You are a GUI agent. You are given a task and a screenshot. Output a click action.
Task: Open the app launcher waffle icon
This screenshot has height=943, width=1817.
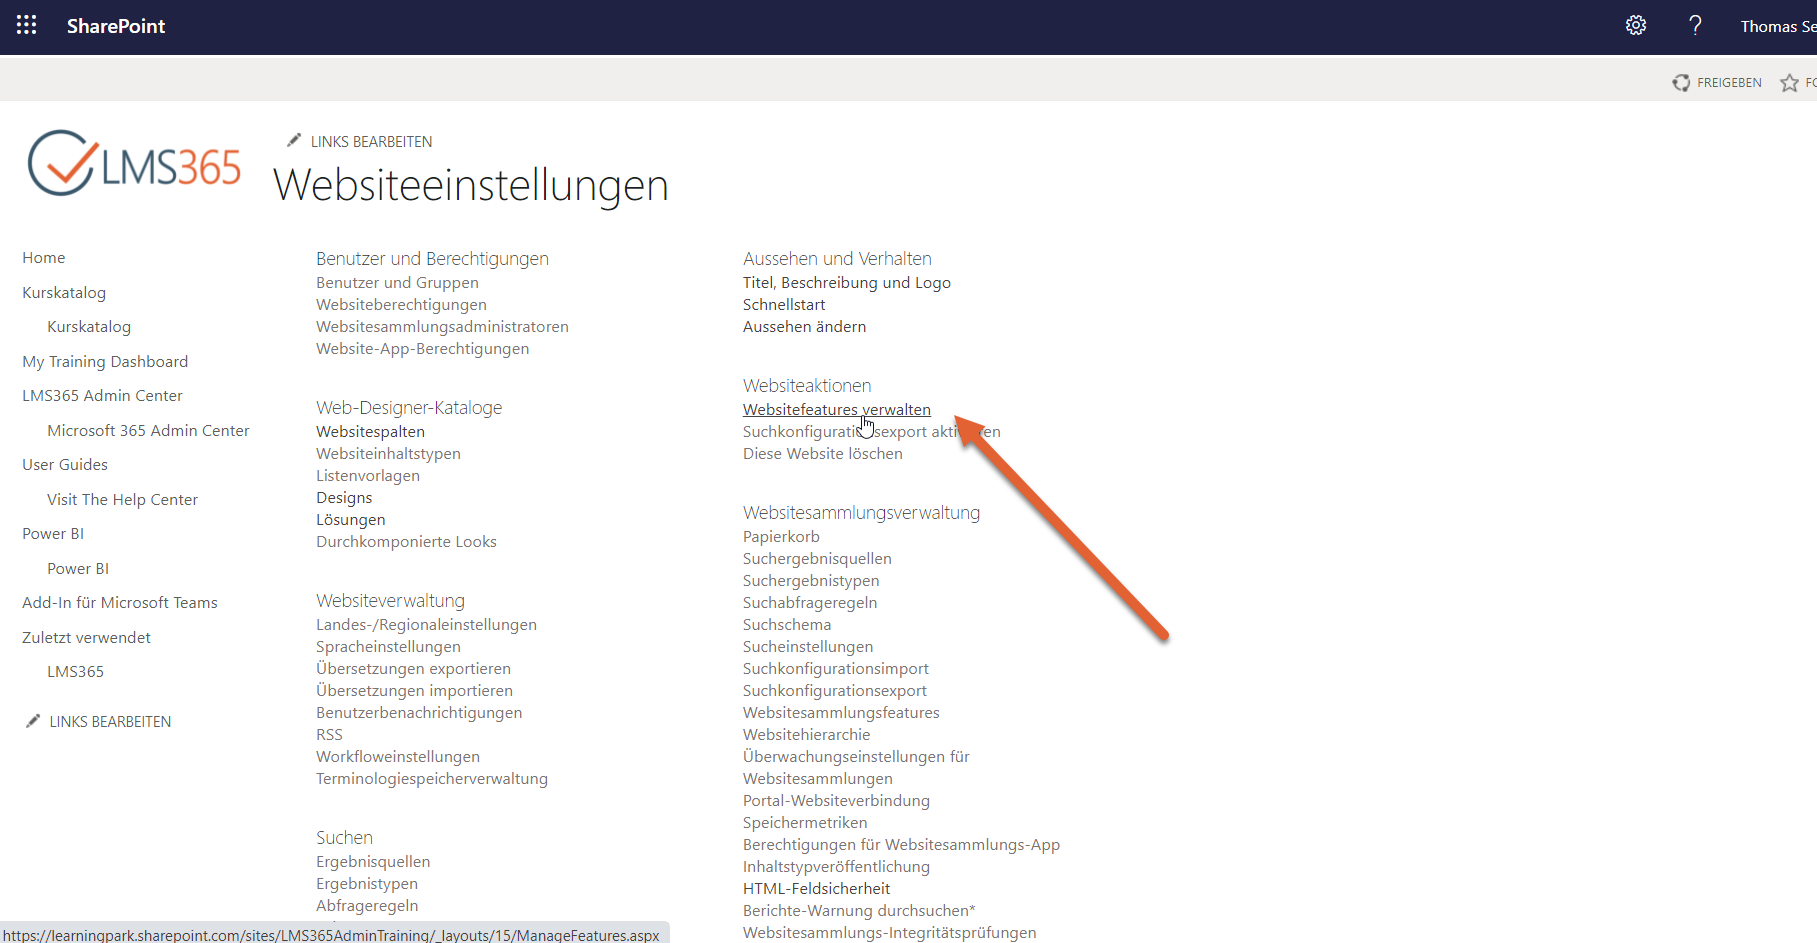(x=26, y=25)
